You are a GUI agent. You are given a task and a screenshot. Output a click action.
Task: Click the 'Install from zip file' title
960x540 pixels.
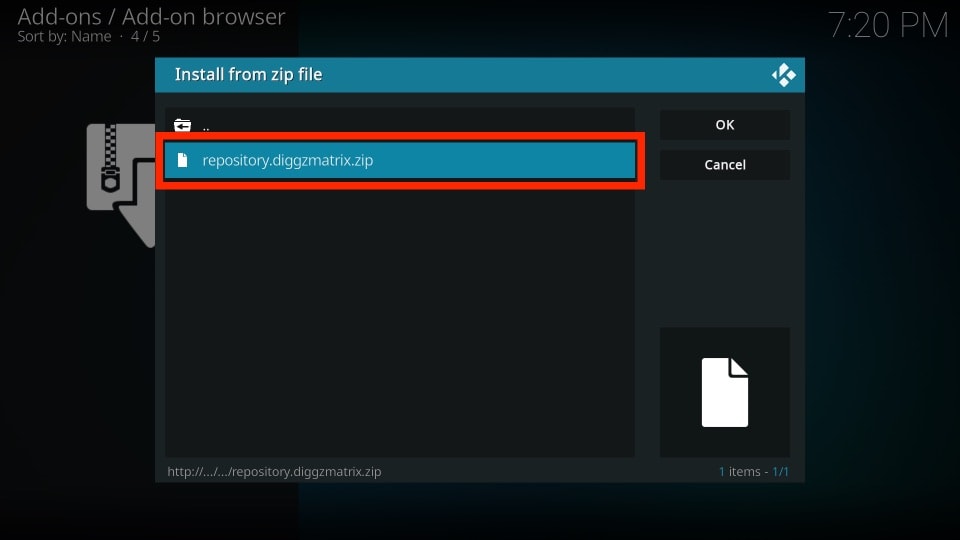(249, 75)
